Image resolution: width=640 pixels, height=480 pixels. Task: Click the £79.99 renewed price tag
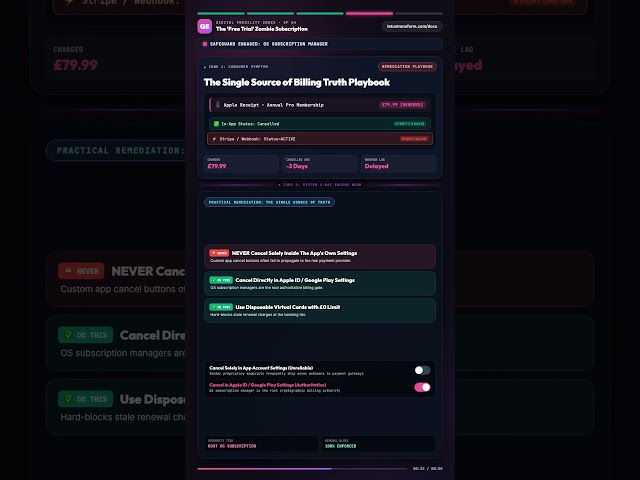coord(402,105)
